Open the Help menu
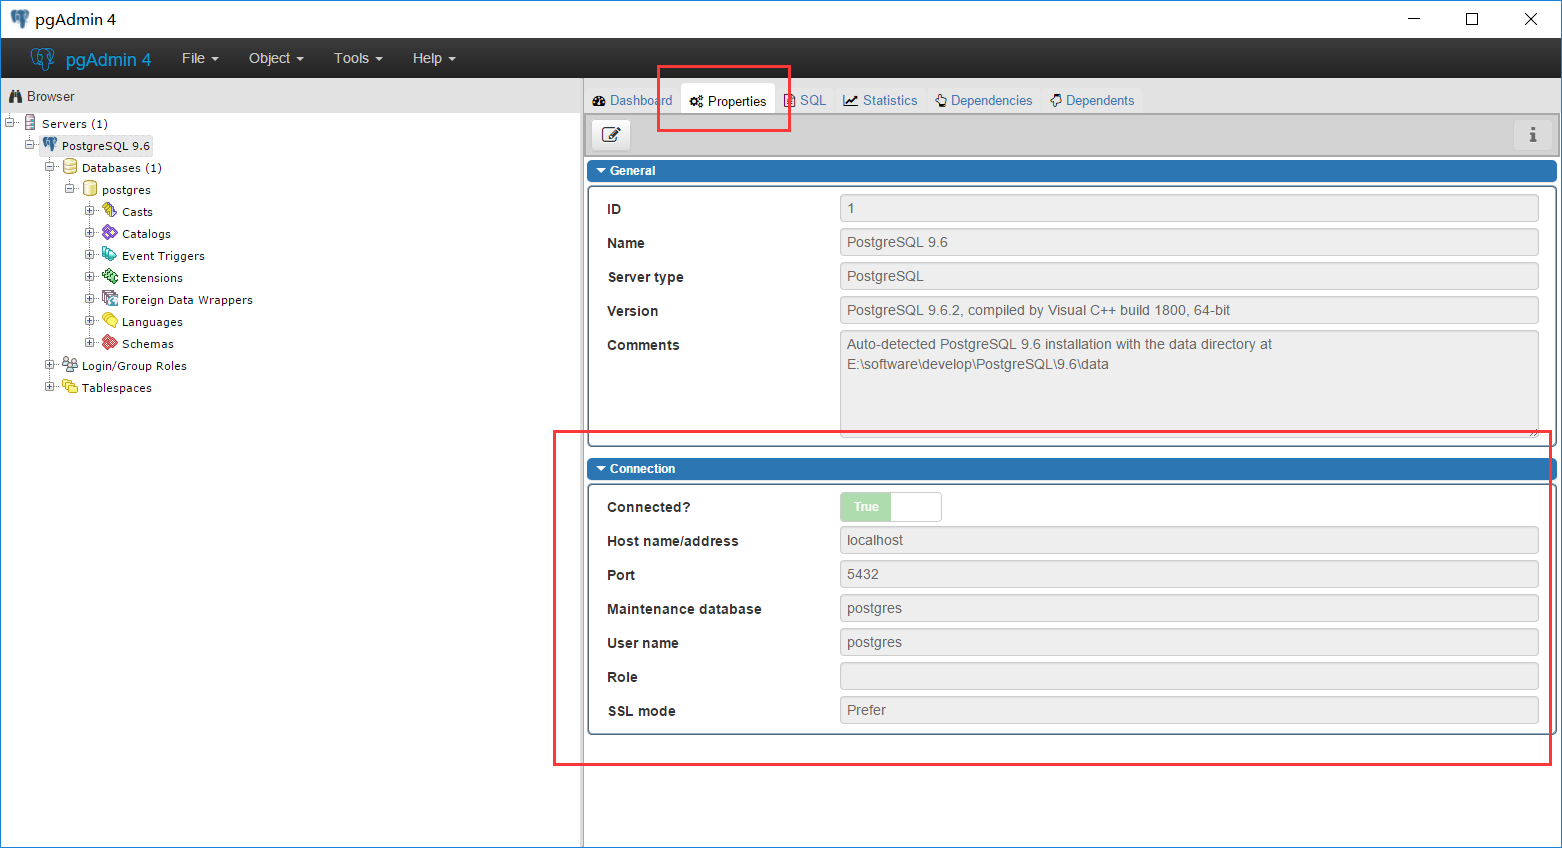The image size is (1562, 848). click(x=434, y=58)
